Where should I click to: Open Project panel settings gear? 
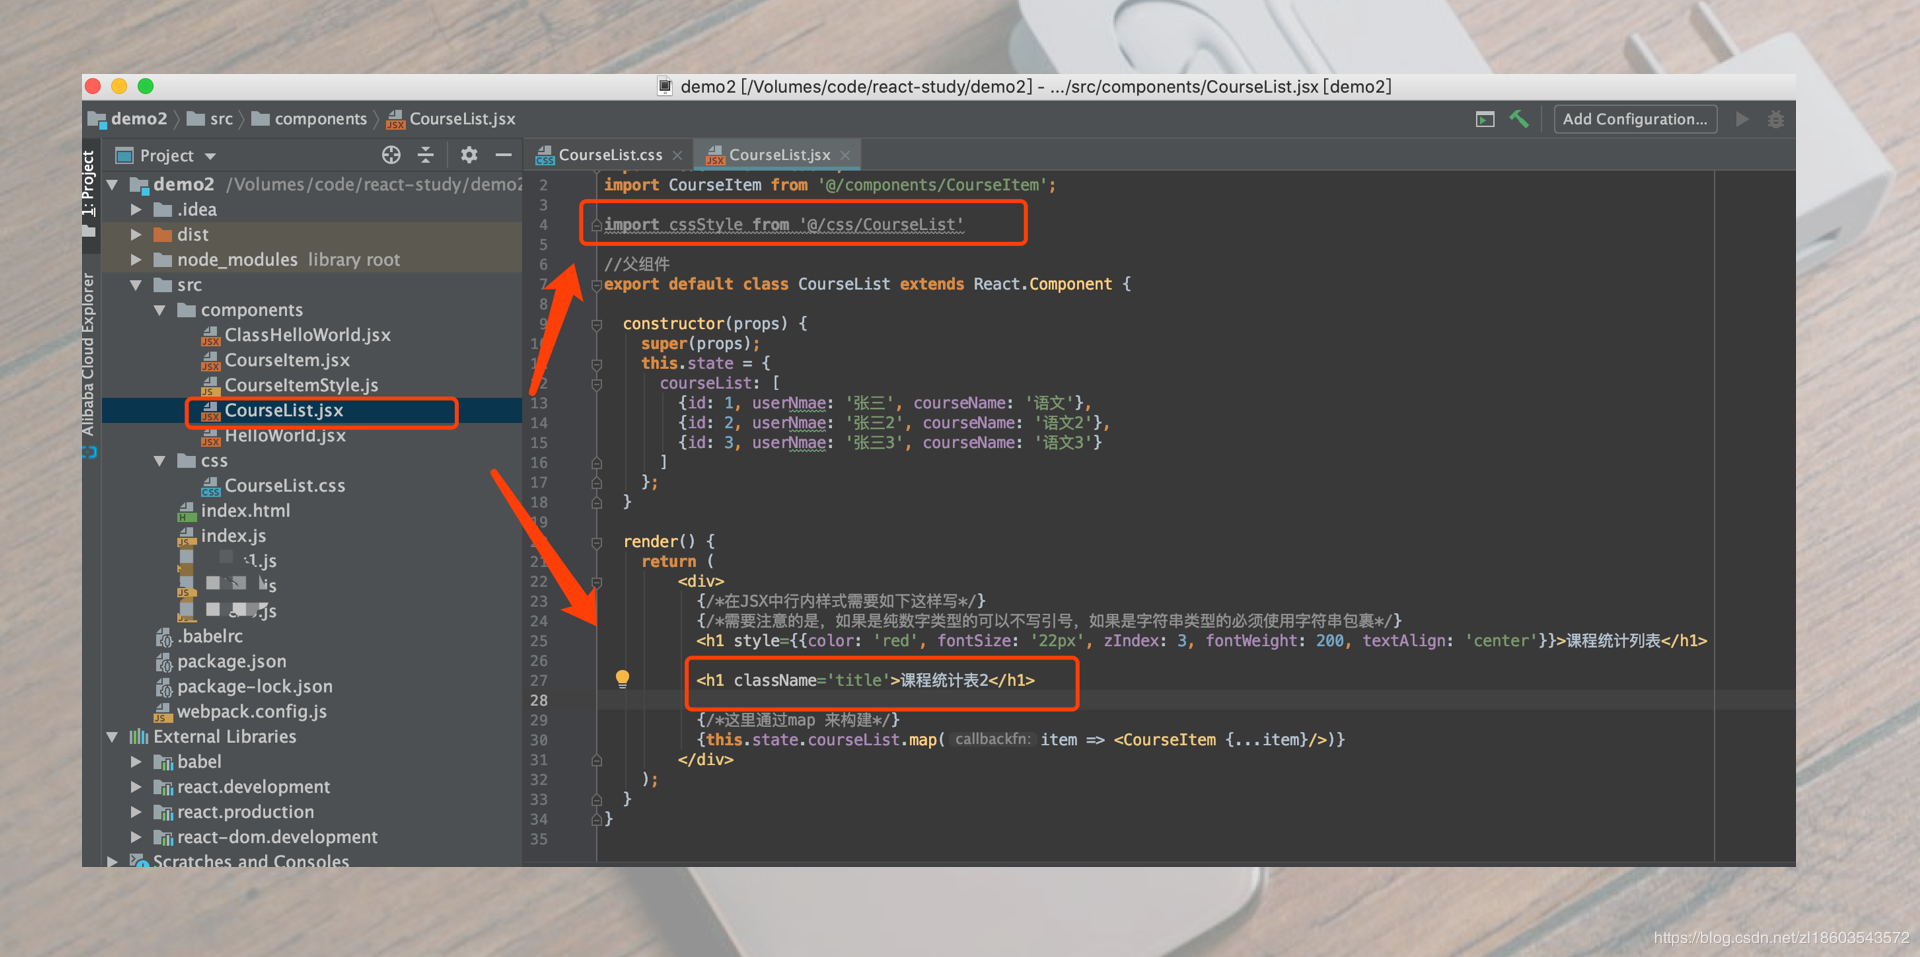(469, 155)
